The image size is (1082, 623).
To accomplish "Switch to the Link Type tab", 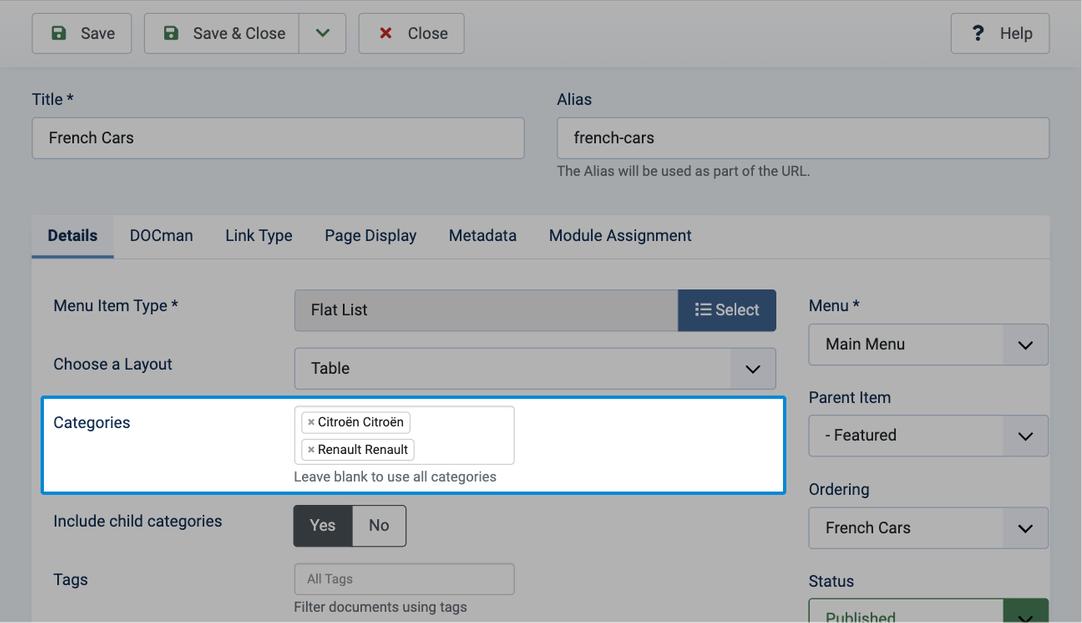I will click(x=259, y=236).
